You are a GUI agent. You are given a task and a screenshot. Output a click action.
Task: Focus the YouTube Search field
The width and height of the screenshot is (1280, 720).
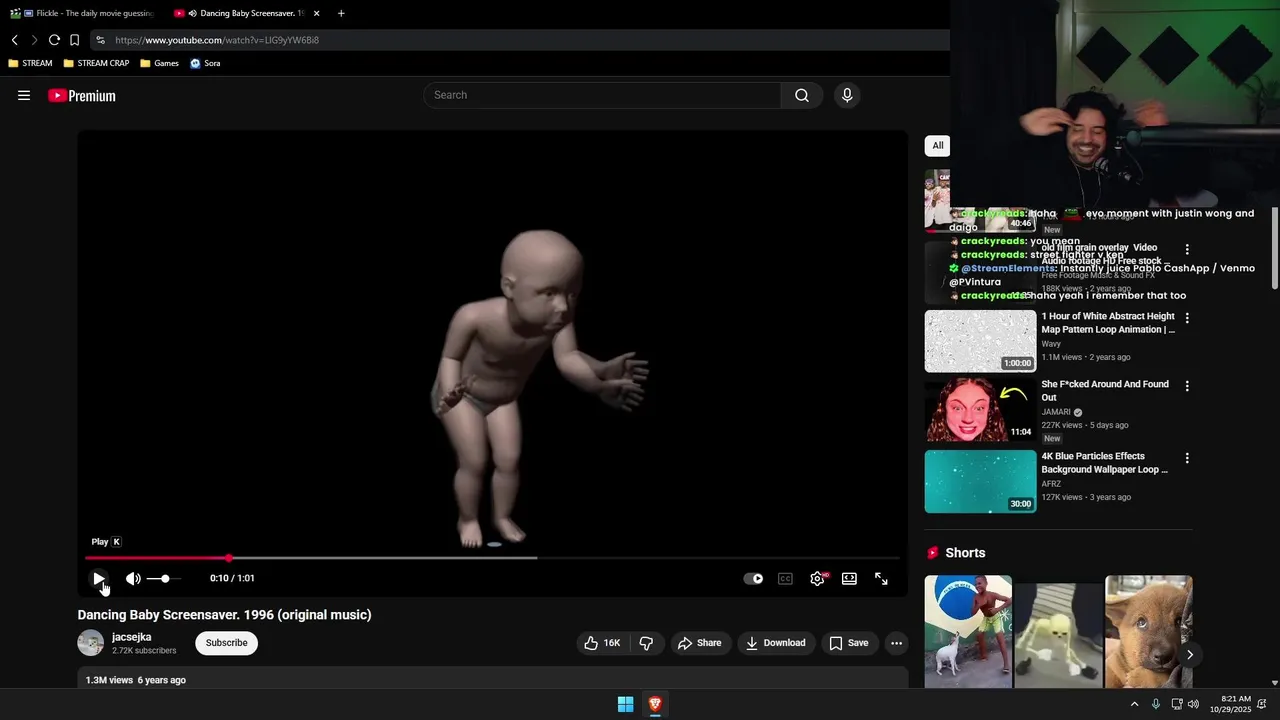pyautogui.click(x=602, y=95)
